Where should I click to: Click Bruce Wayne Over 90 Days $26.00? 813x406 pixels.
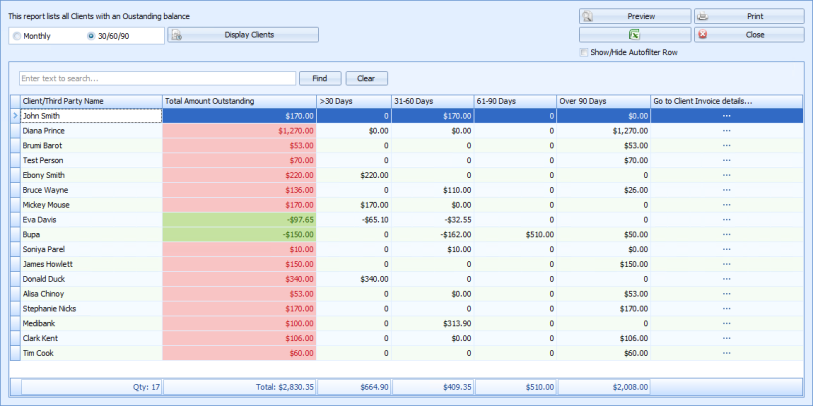point(604,190)
